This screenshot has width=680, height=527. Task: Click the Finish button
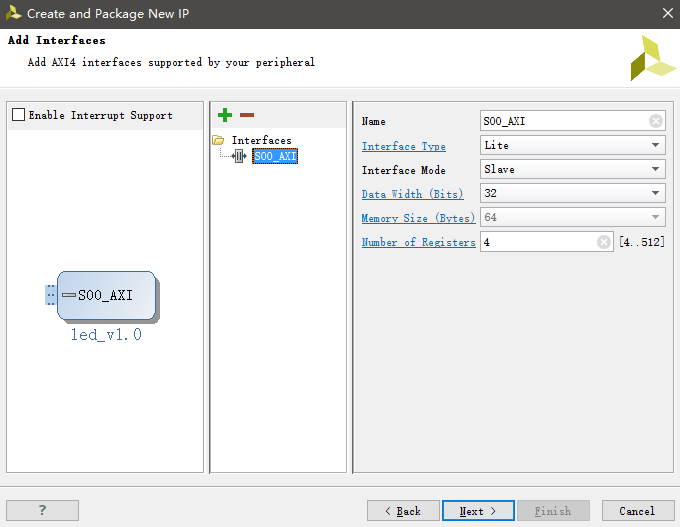(x=553, y=511)
